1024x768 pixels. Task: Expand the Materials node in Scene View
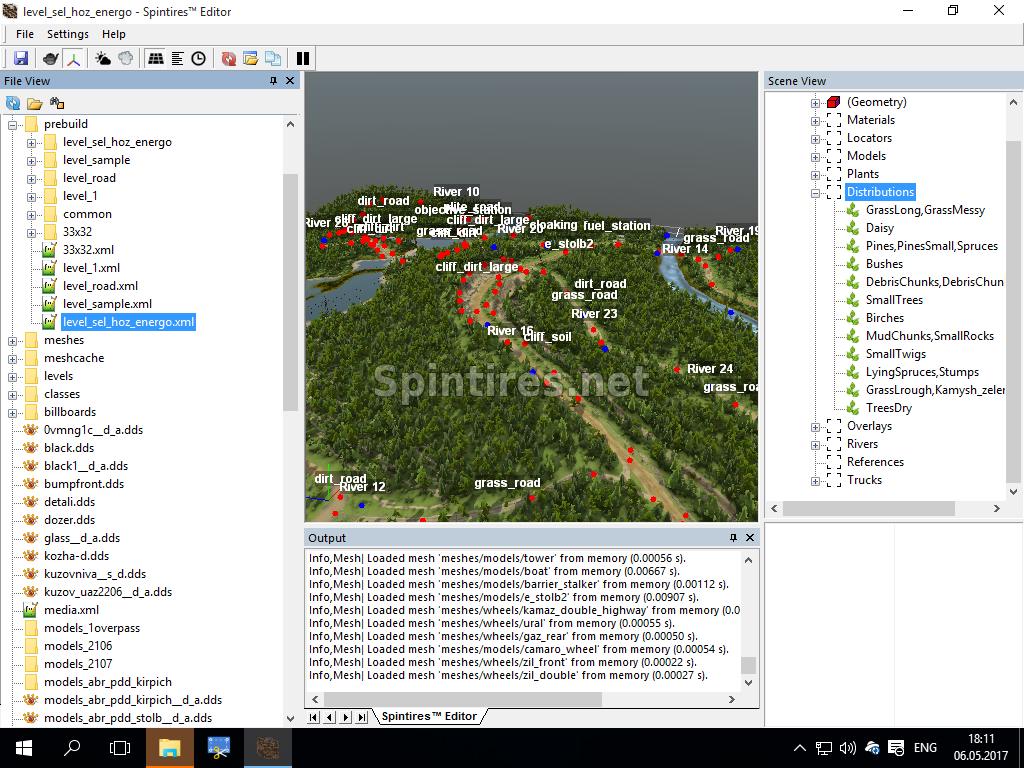point(815,121)
